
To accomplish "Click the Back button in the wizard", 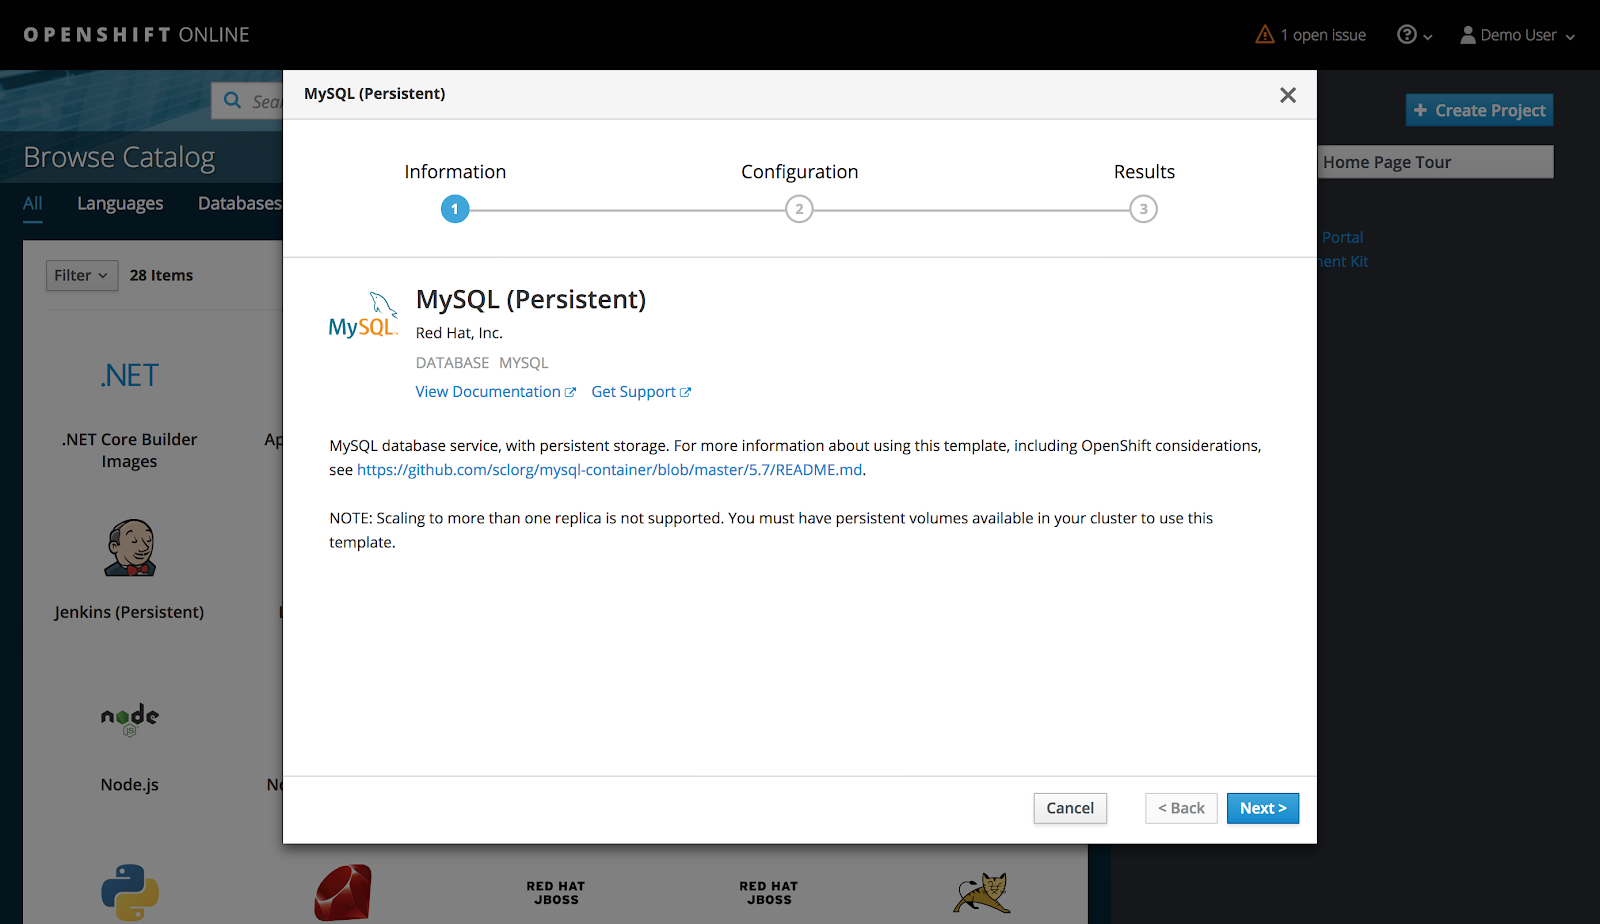I will (x=1182, y=808).
